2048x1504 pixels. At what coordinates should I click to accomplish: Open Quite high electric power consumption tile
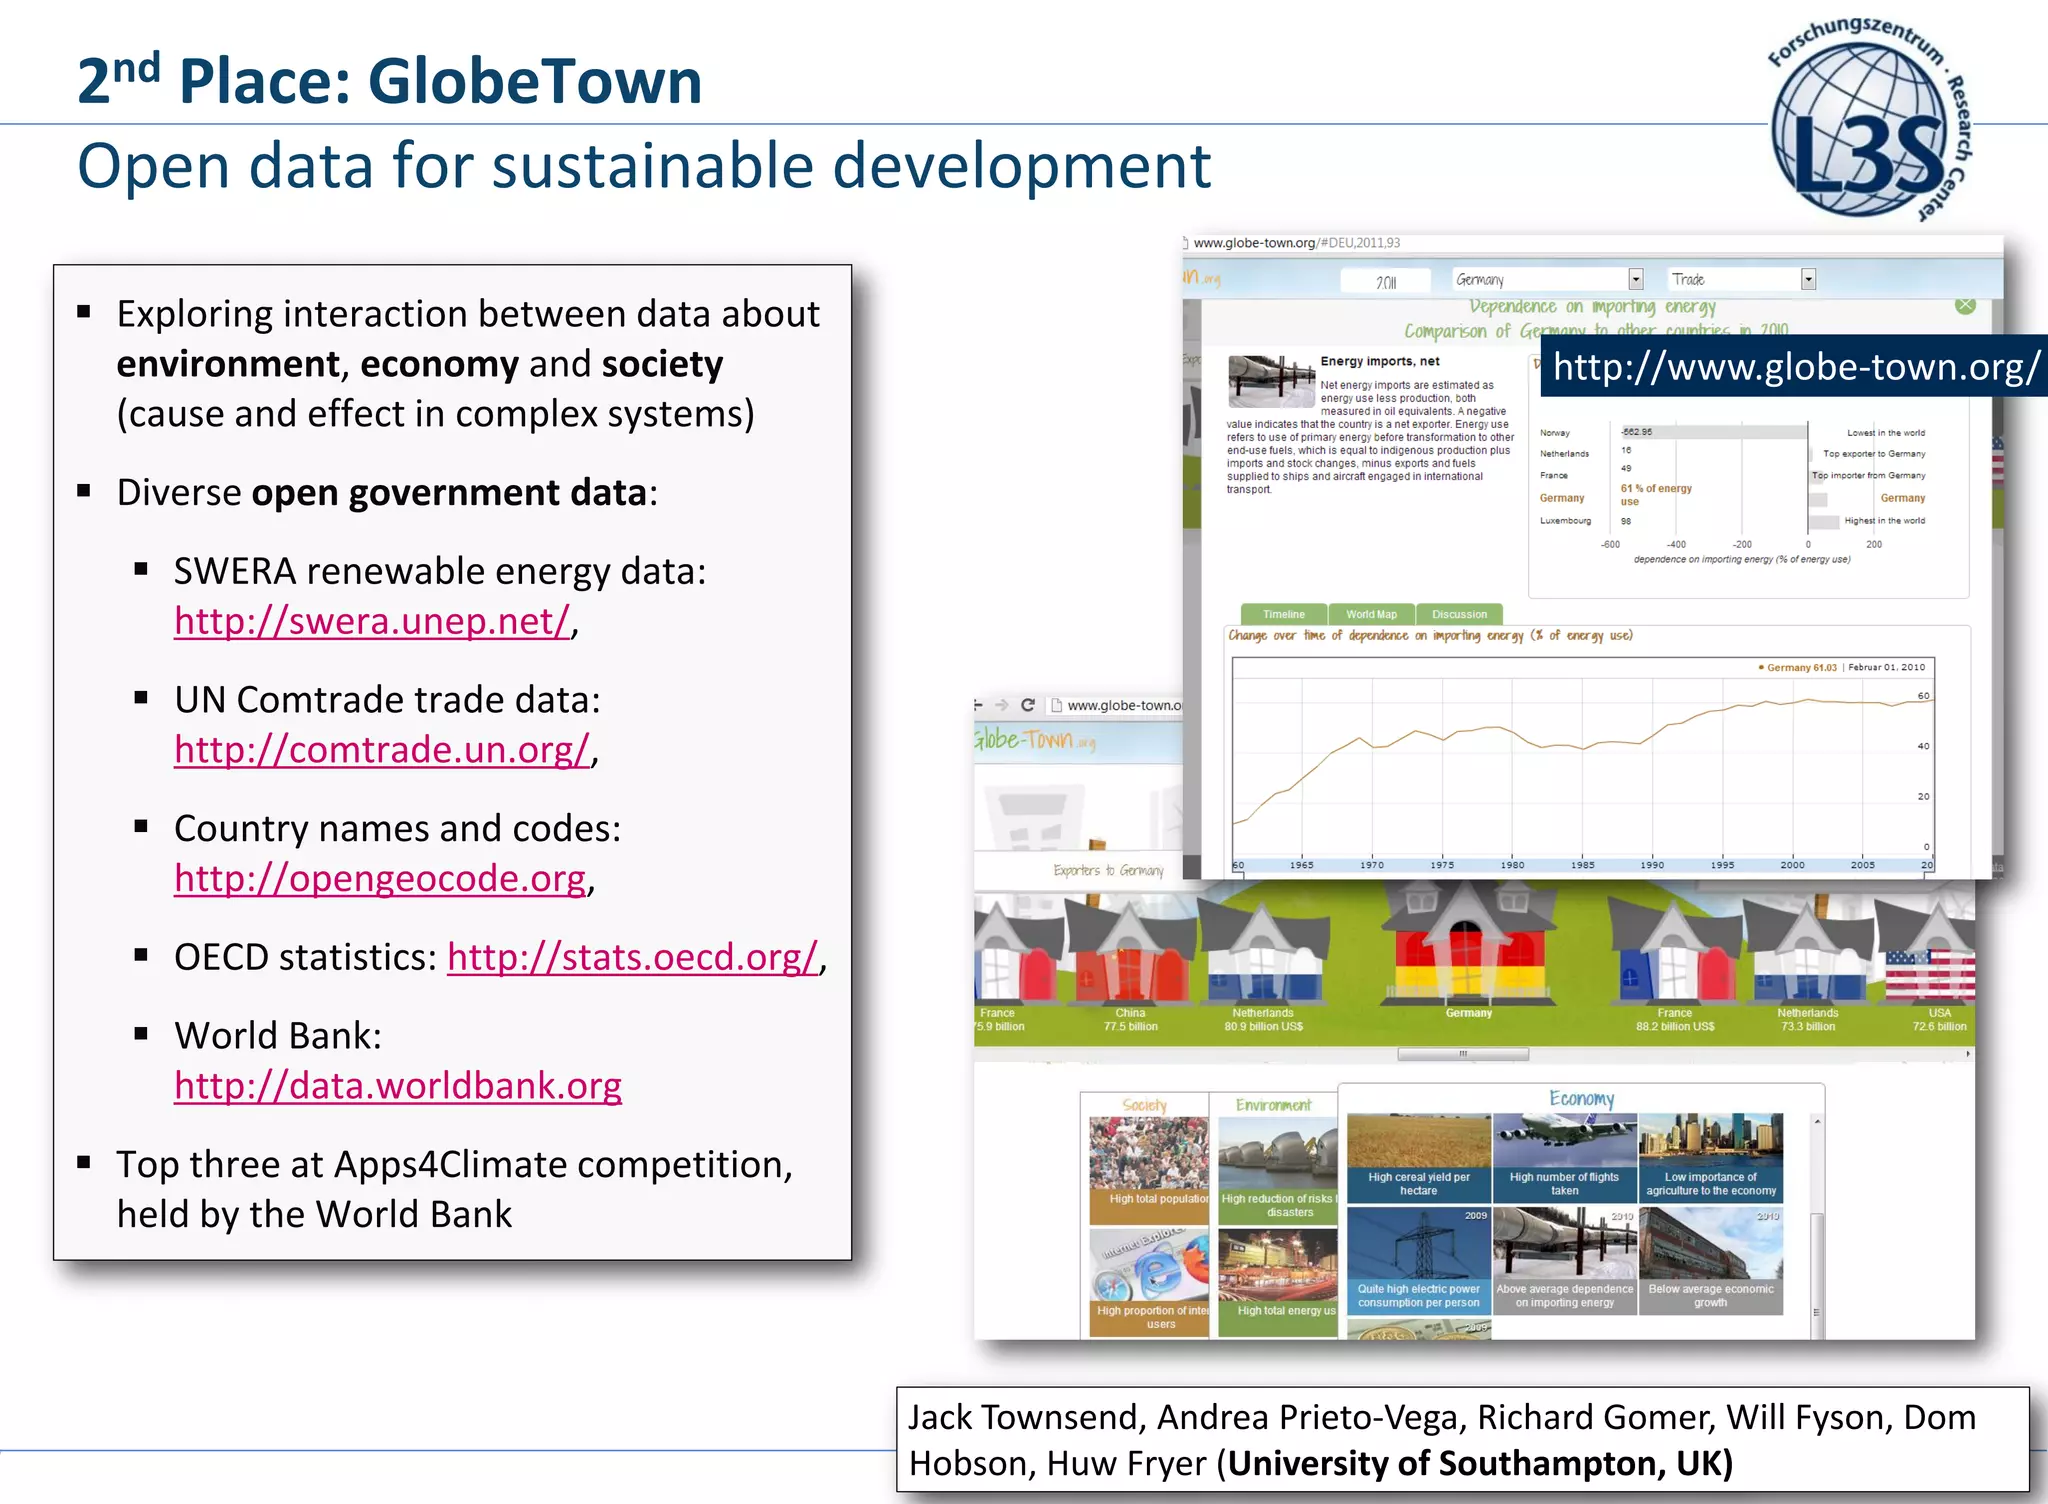(1418, 1261)
